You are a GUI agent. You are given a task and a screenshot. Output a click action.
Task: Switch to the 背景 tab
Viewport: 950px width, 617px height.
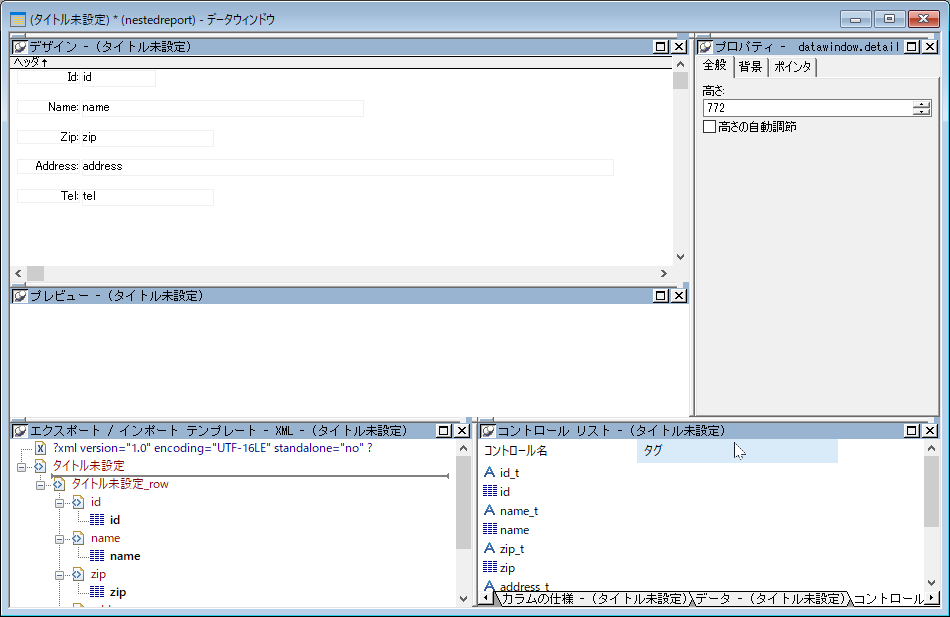point(750,67)
